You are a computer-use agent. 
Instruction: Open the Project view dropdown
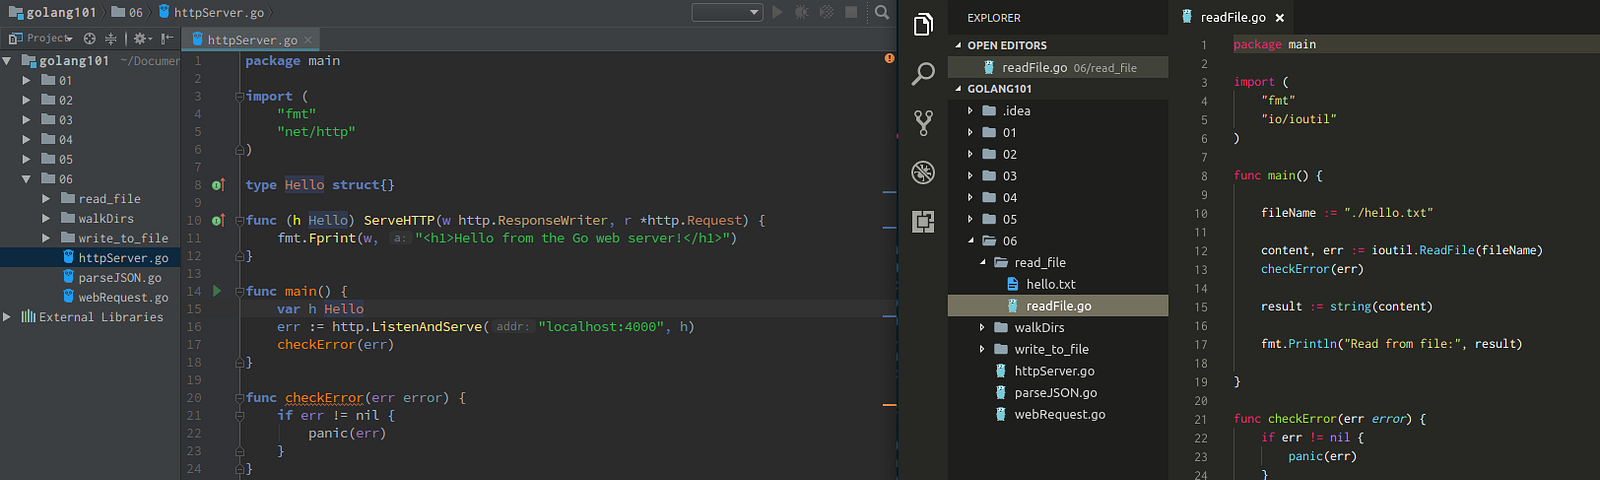point(40,38)
